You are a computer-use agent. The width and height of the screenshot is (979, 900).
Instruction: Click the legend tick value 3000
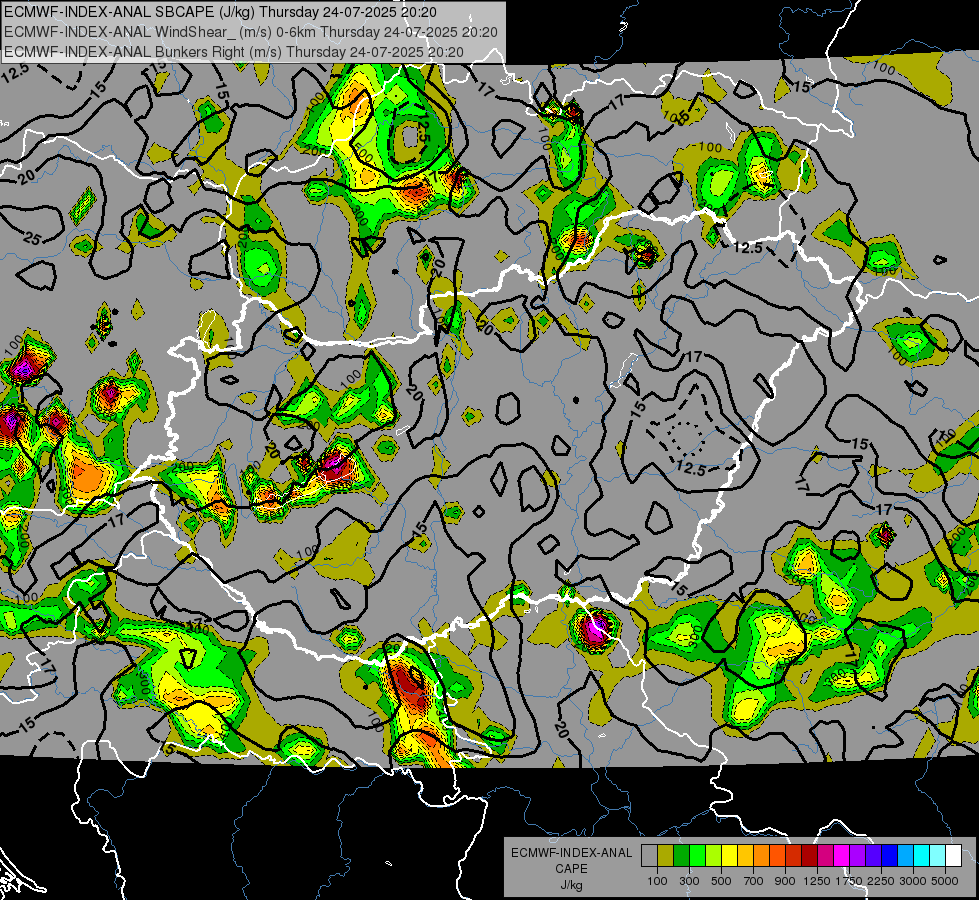913,881
